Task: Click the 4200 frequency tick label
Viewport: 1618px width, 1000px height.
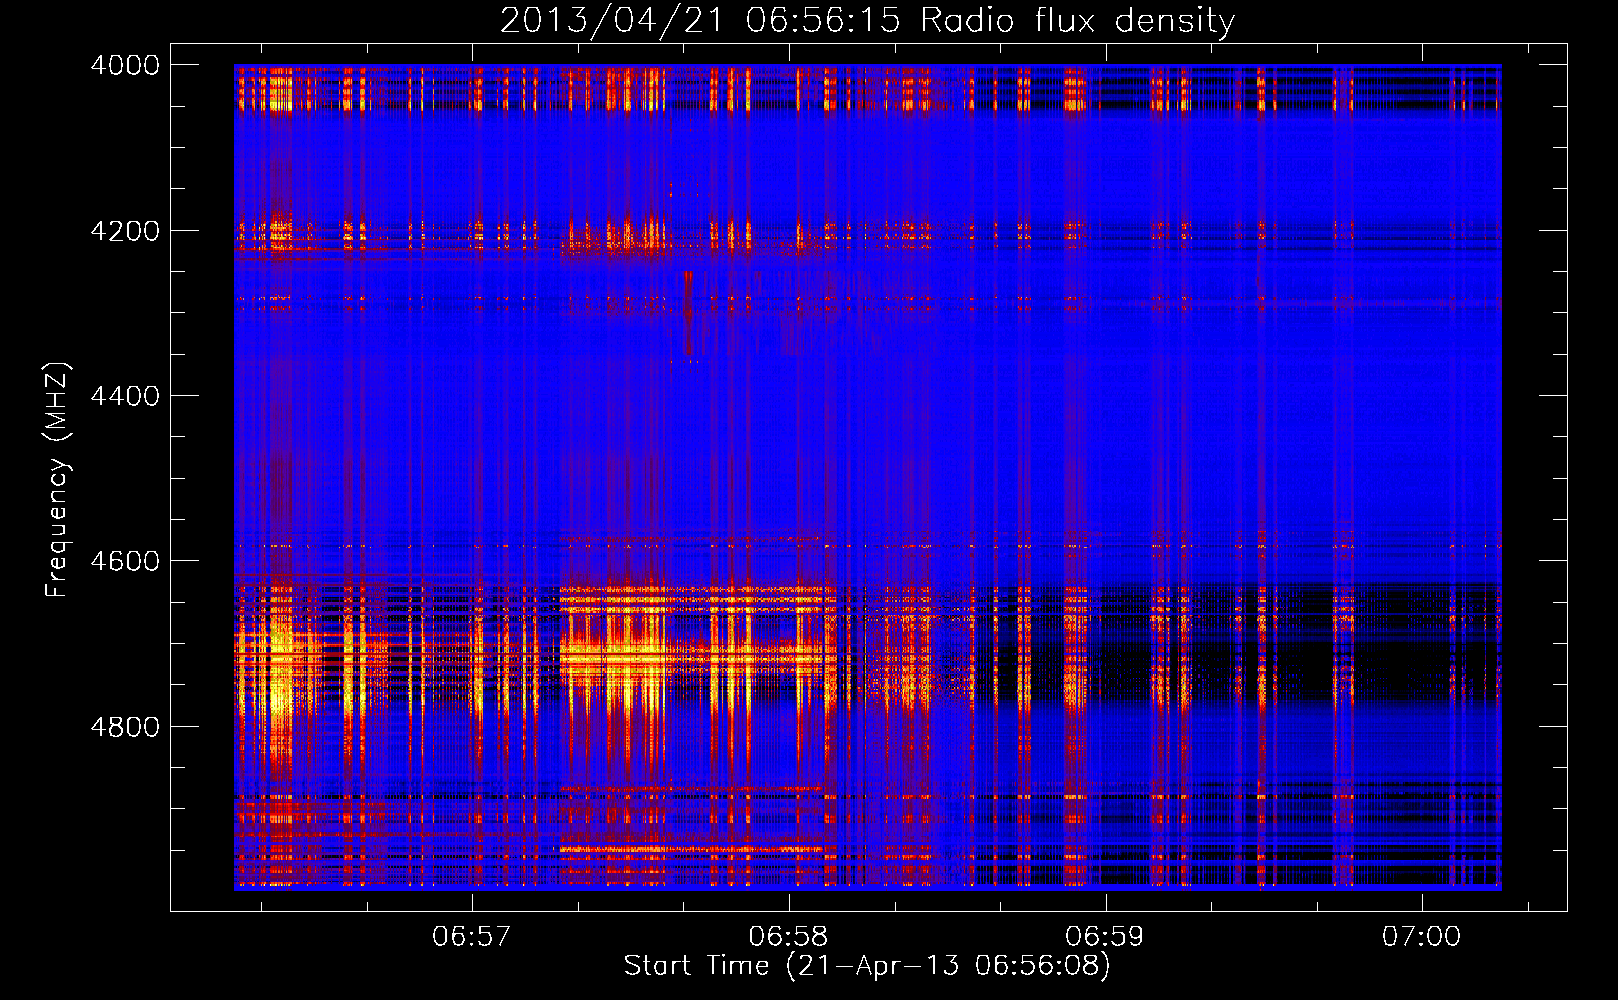Action: click(125, 231)
